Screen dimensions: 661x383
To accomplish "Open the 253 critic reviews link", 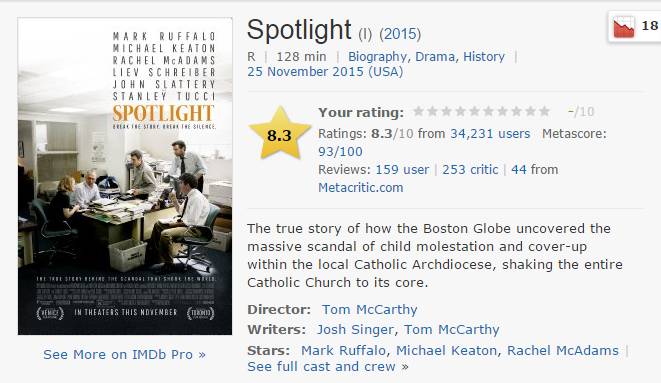I will [x=470, y=169].
